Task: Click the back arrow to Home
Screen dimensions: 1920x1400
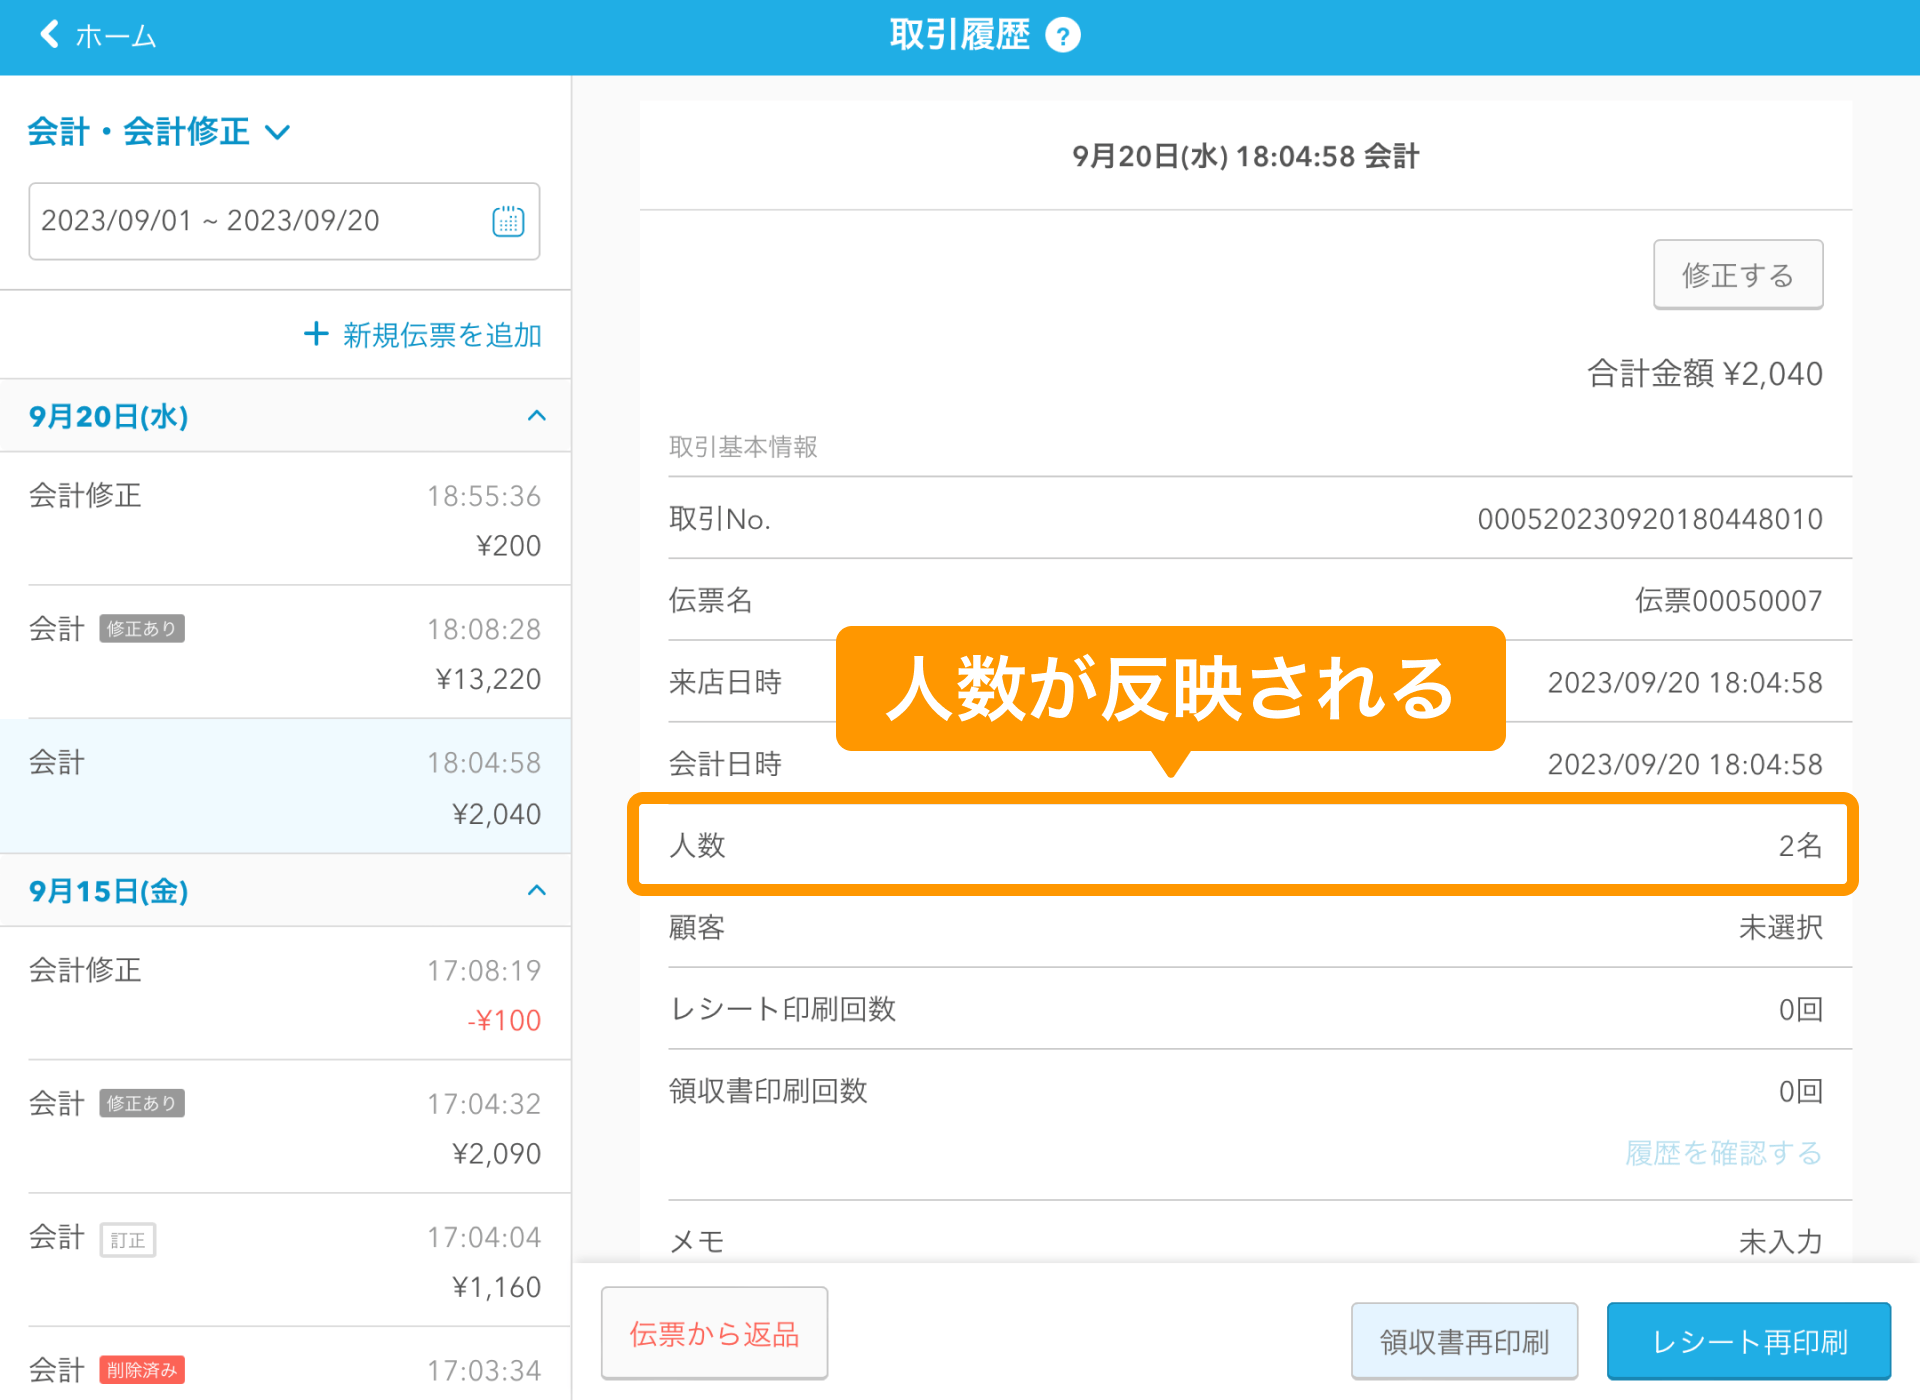Action: click(x=50, y=35)
